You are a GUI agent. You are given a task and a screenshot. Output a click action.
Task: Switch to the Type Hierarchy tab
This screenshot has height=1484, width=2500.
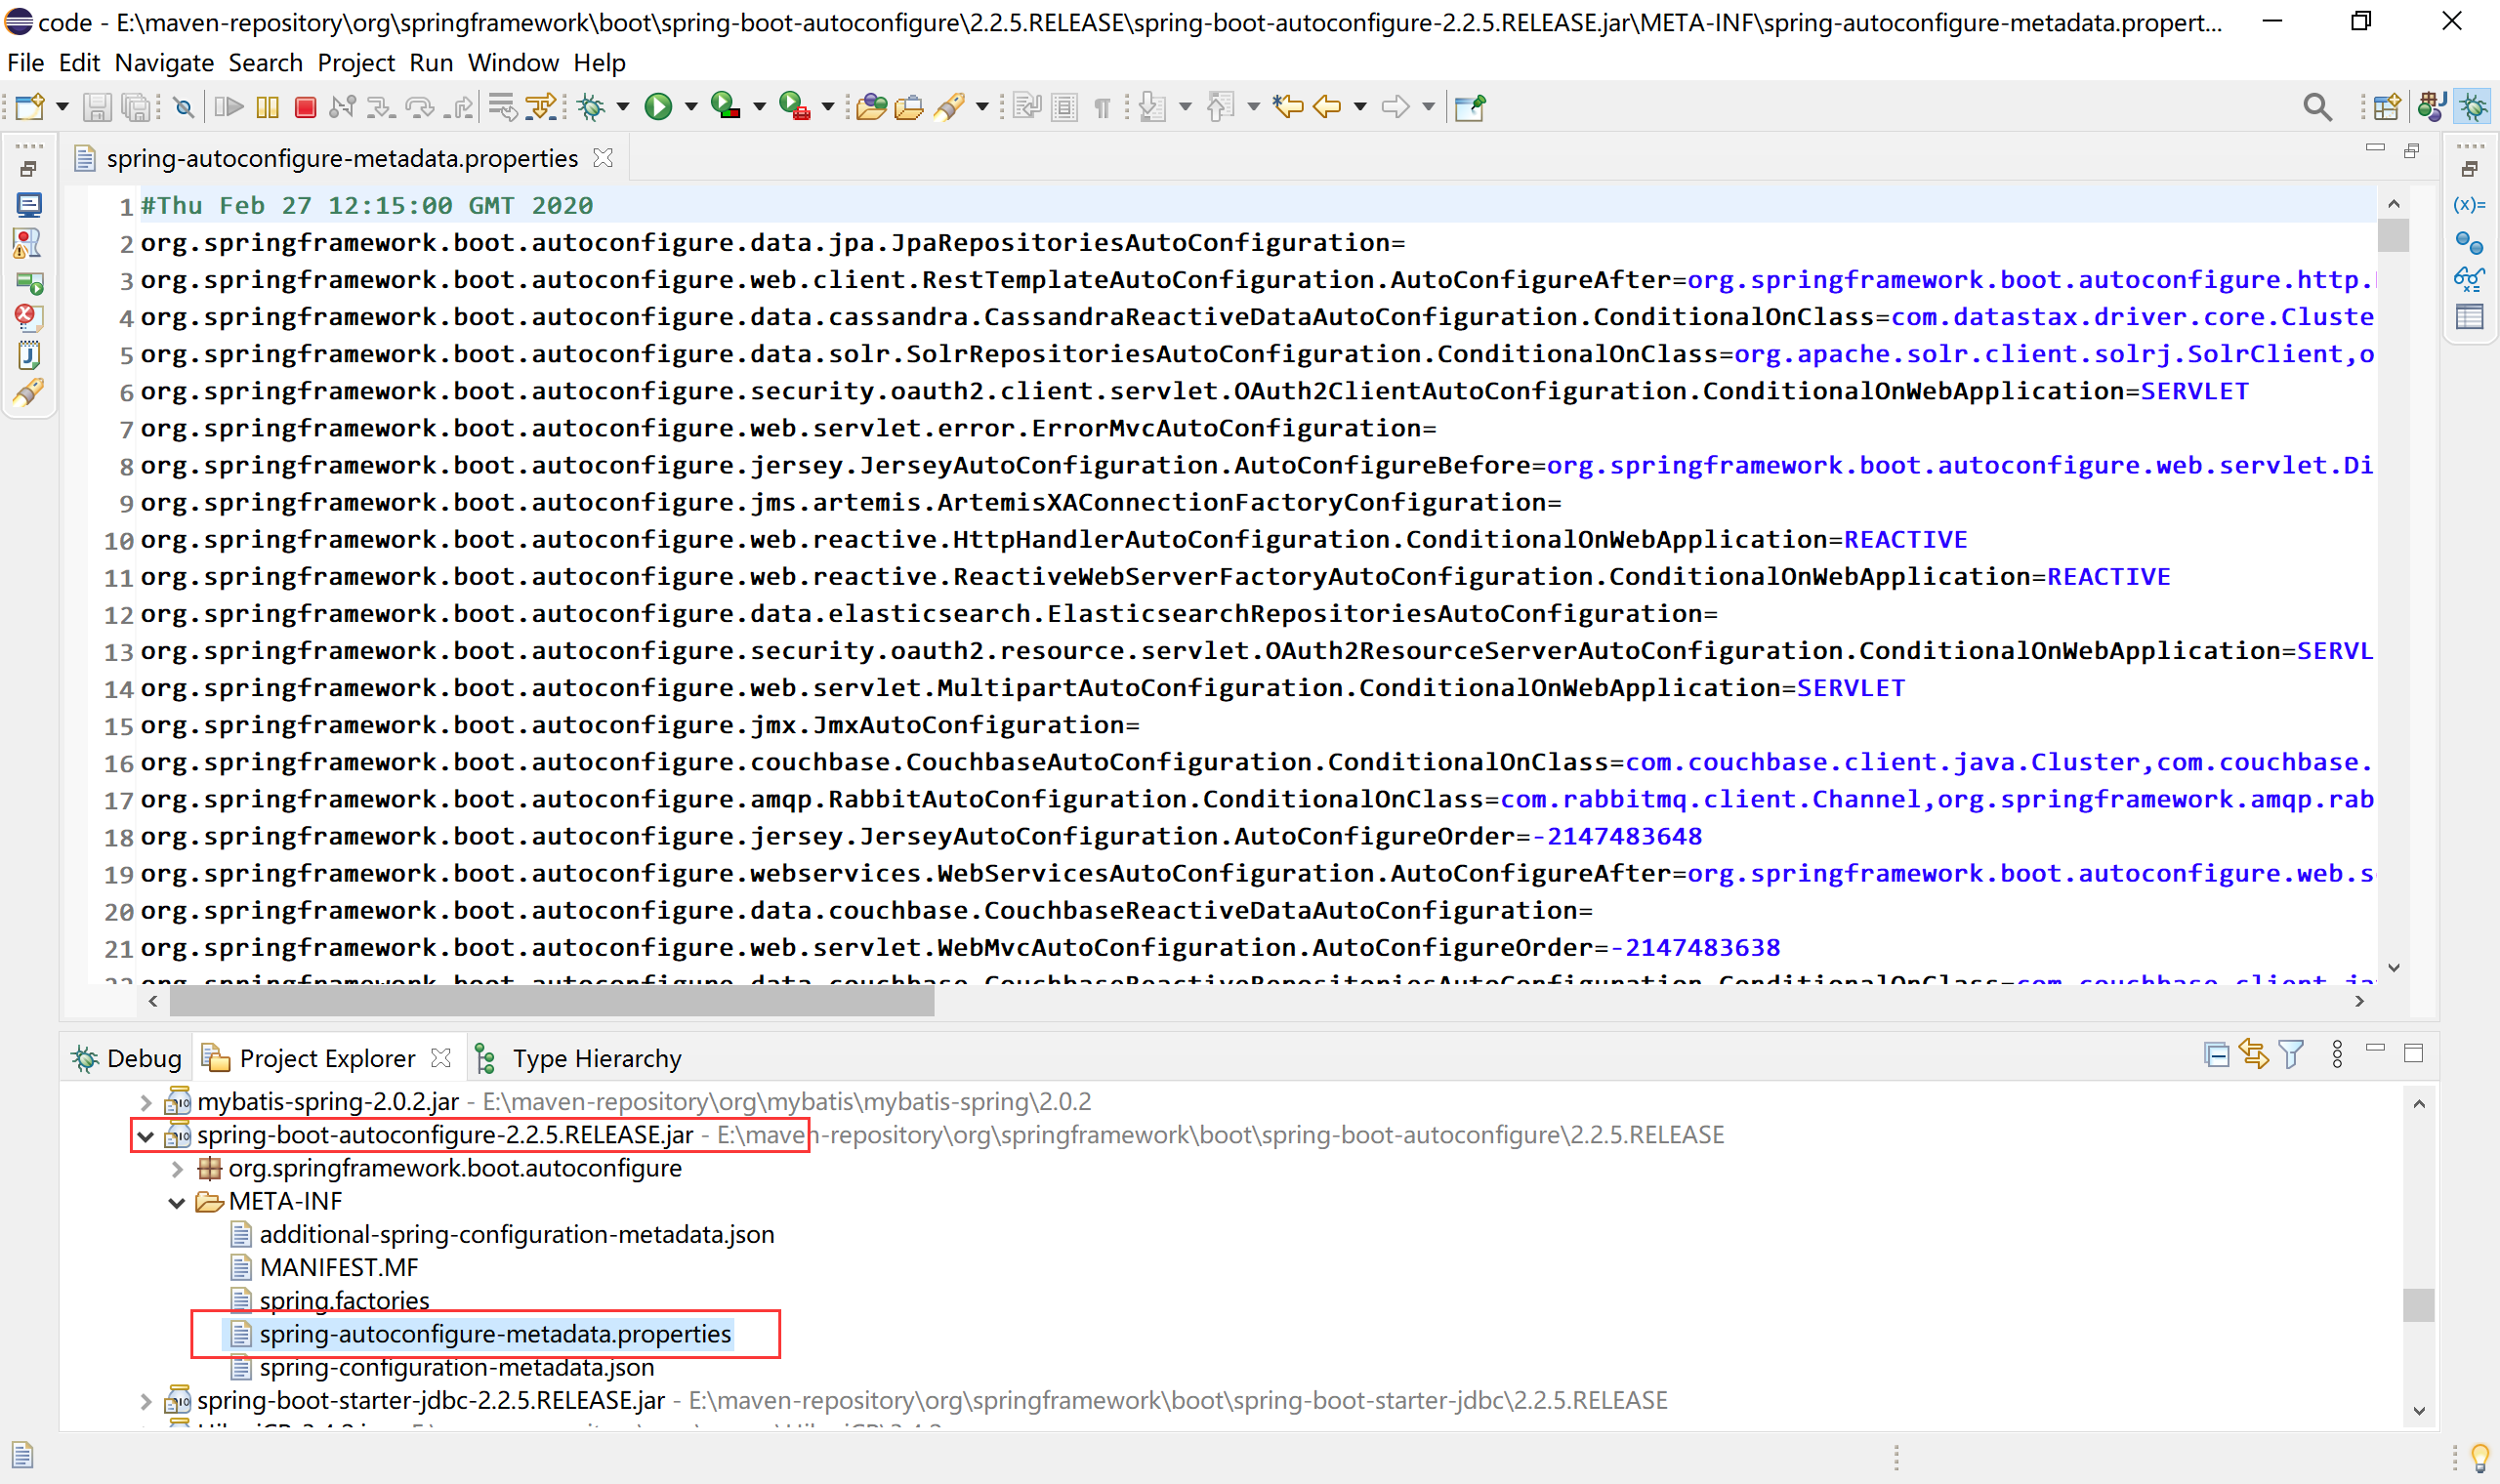pos(596,1058)
